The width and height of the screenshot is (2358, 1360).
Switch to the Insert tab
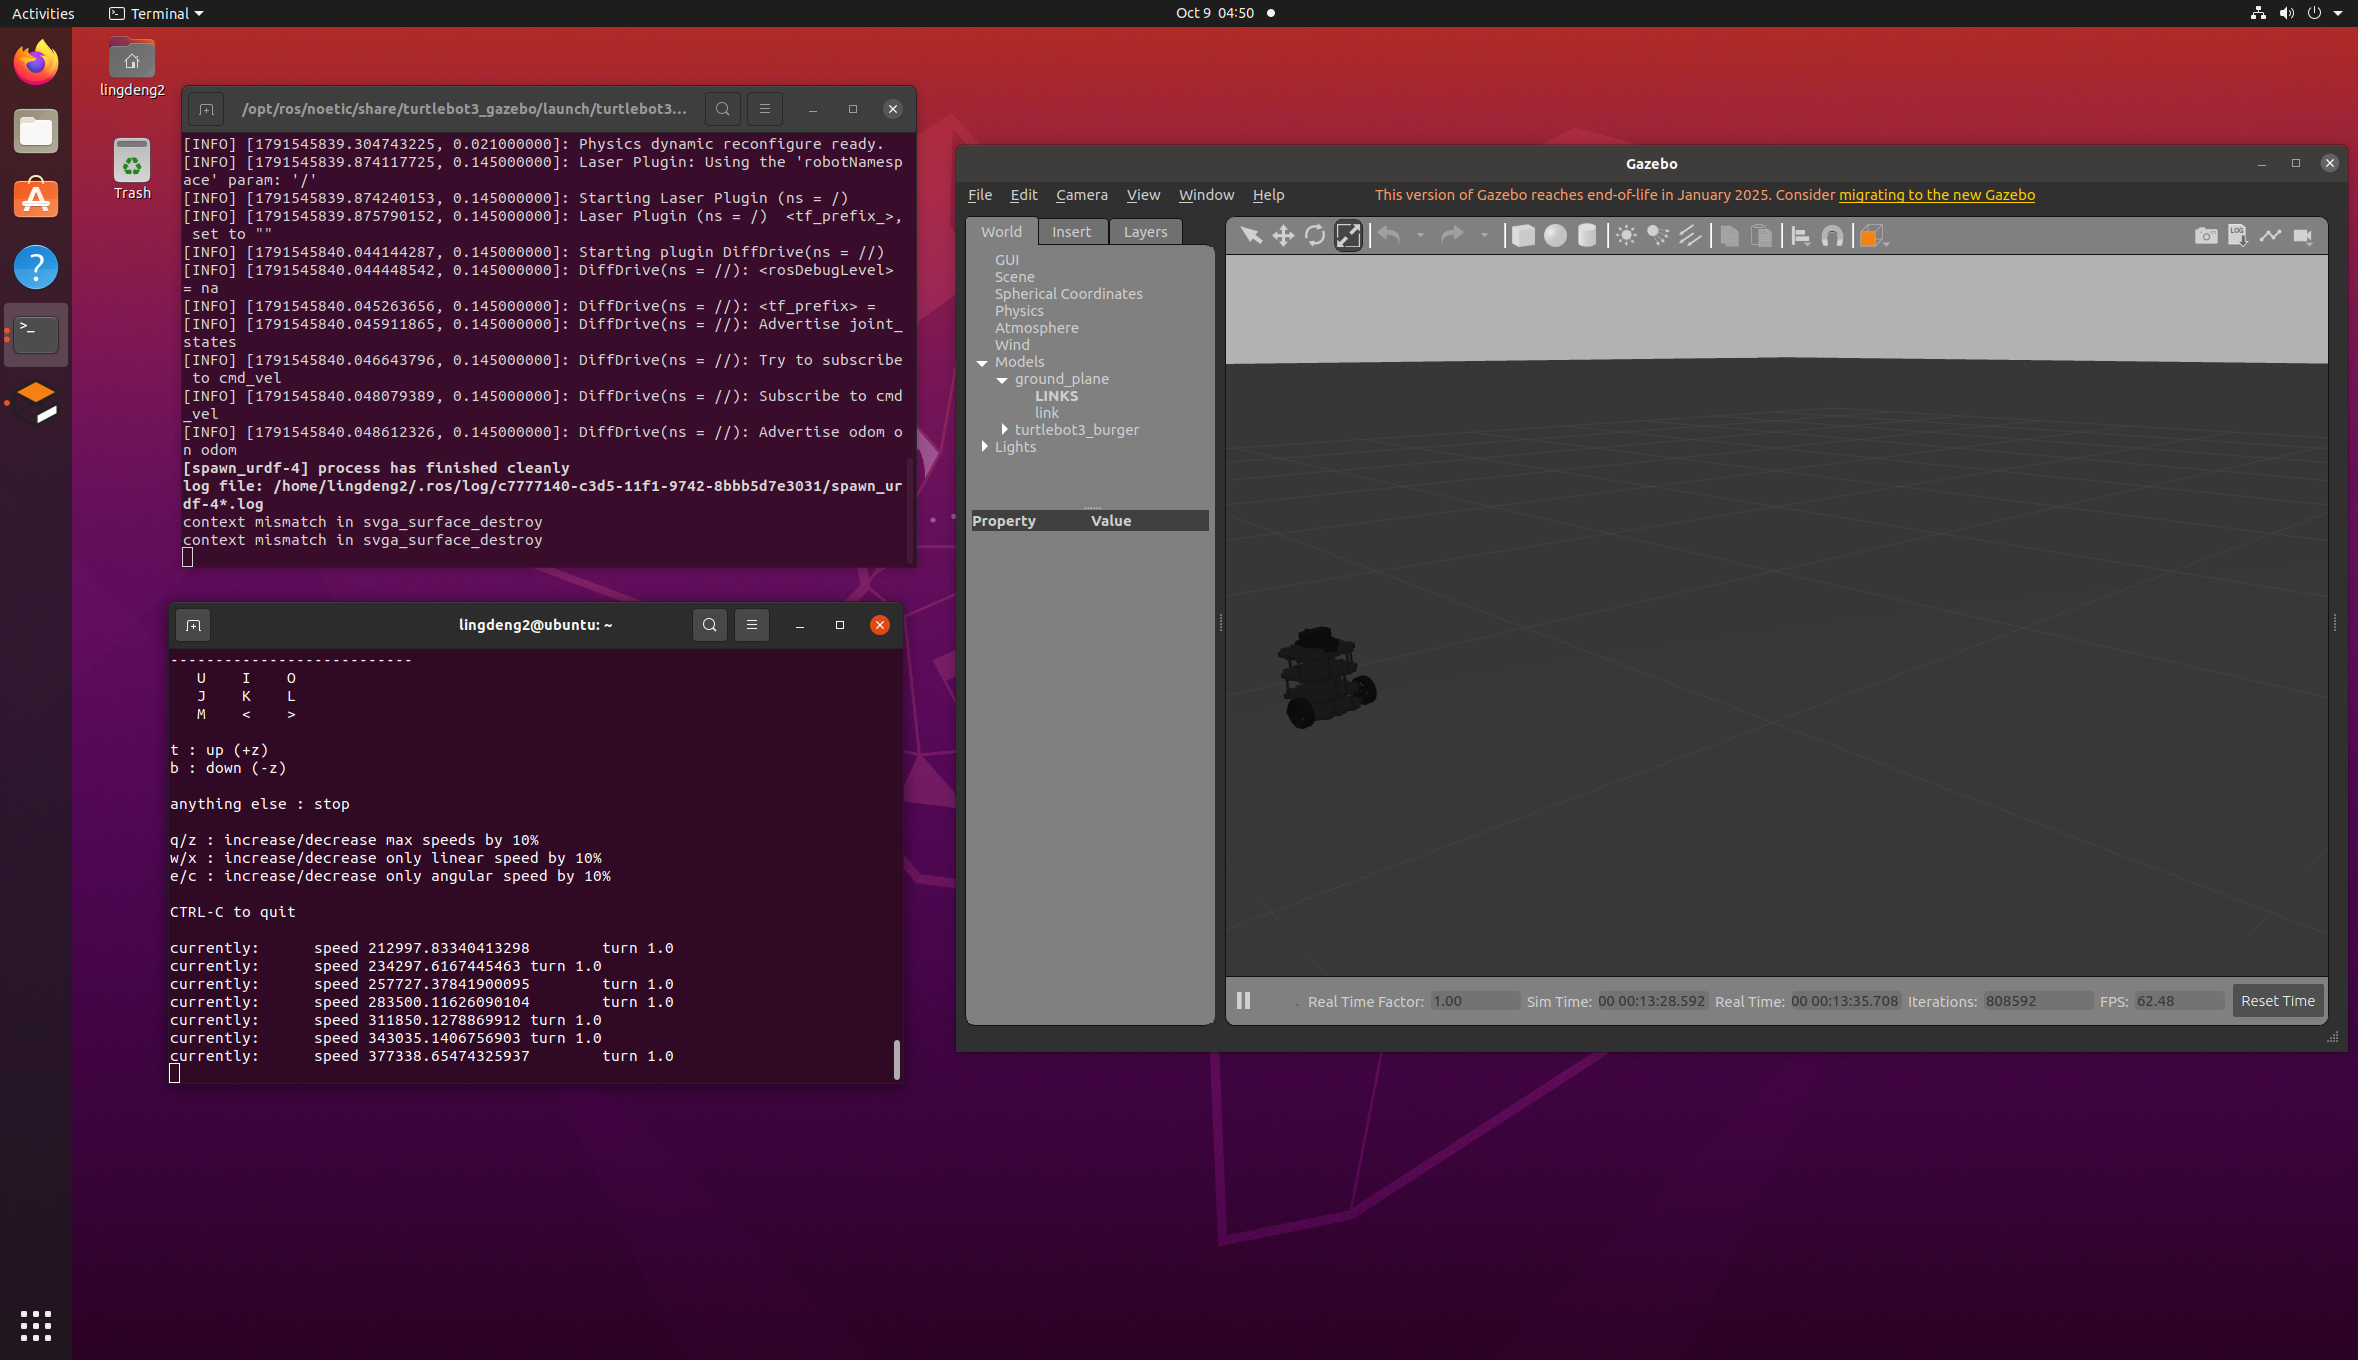(x=1071, y=232)
